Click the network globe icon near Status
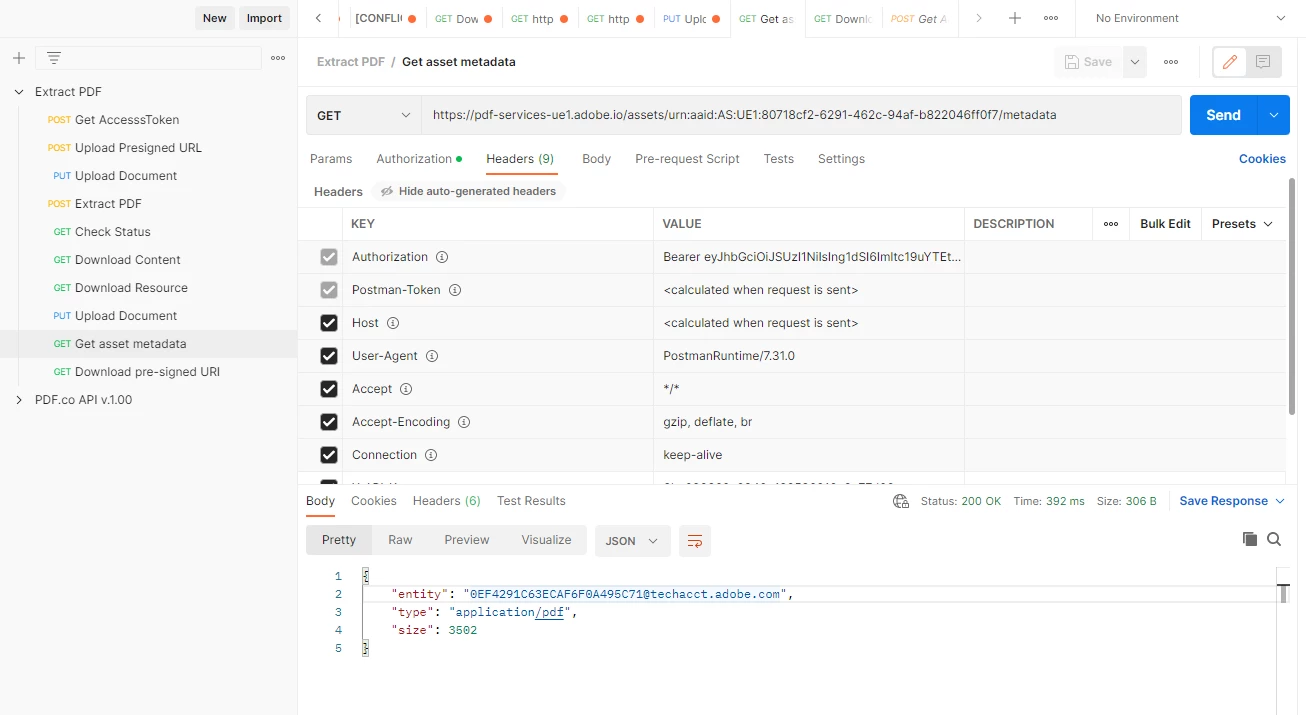The width and height of the screenshot is (1306, 715). click(x=901, y=501)
